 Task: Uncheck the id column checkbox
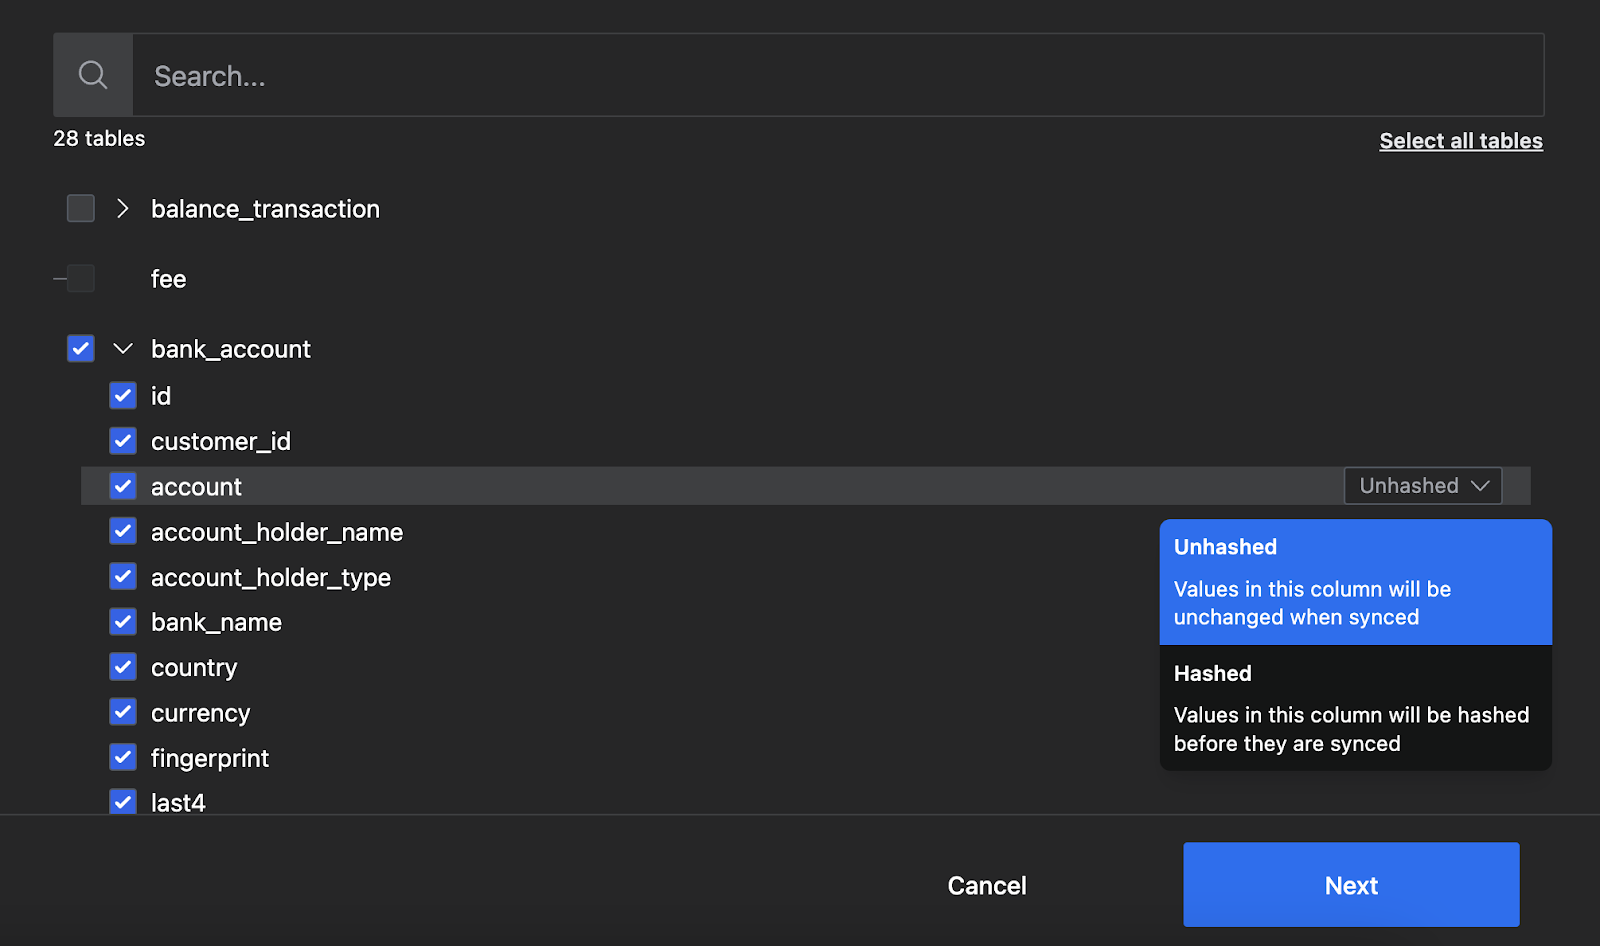[123, 395]
